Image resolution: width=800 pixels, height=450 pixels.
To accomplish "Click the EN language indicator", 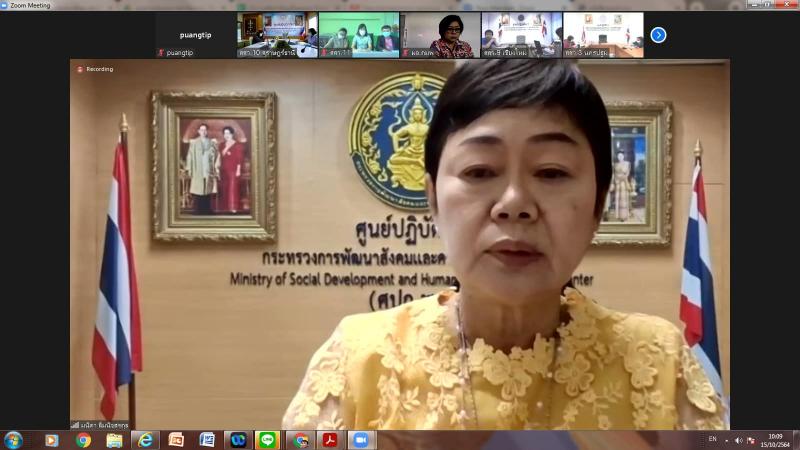I will pyautogui.click(x=712, y=439).
